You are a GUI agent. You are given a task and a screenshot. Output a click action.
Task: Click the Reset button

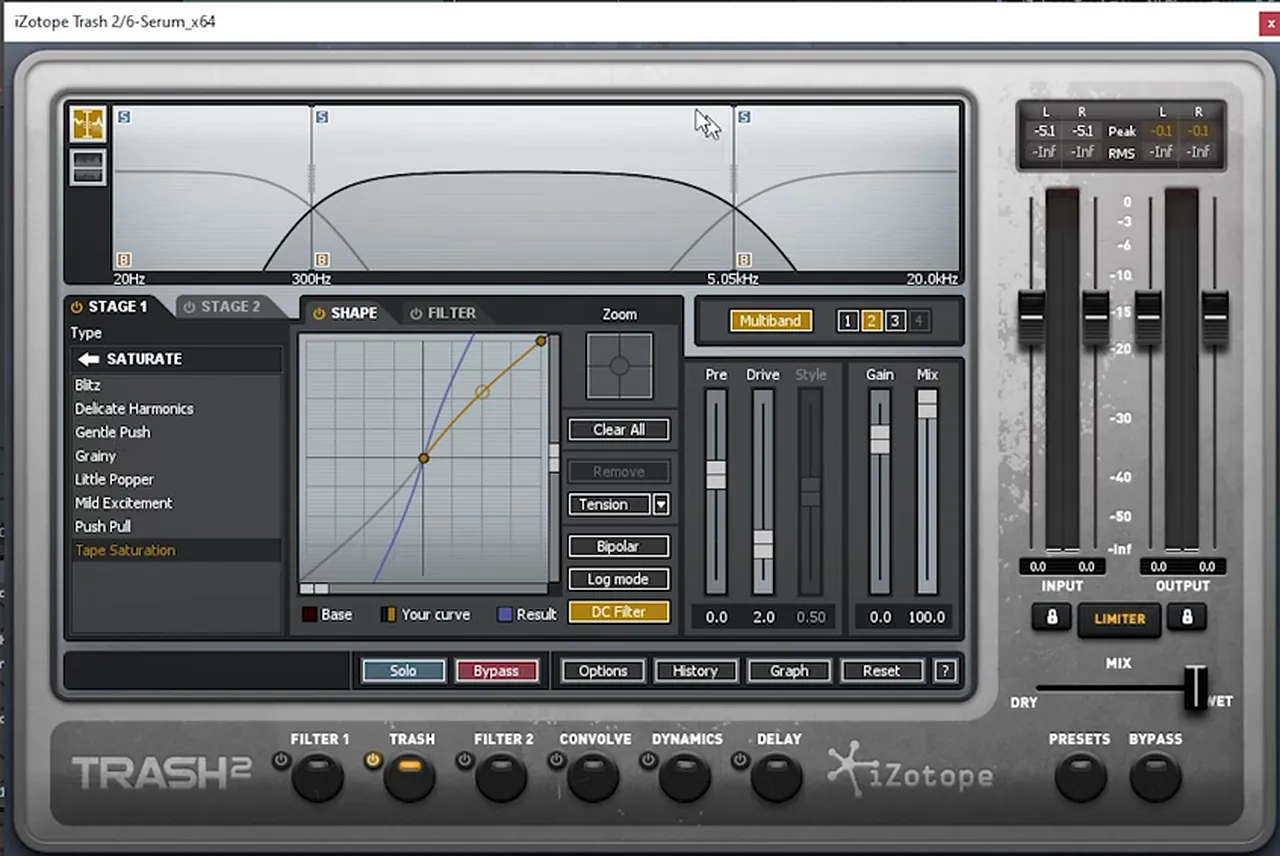pyautogui.click(x=882, y=671)
